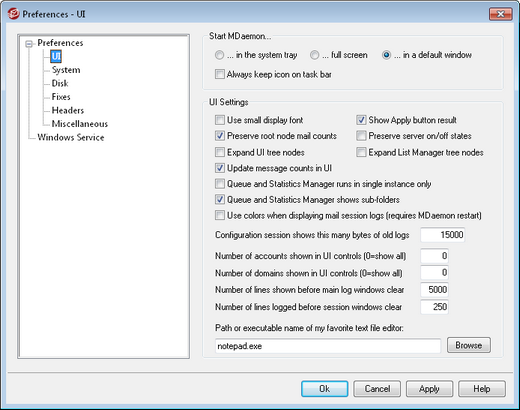Click the text editor path field
The width and height of the screenshot is (520, 410).
(x=328, y=346)
